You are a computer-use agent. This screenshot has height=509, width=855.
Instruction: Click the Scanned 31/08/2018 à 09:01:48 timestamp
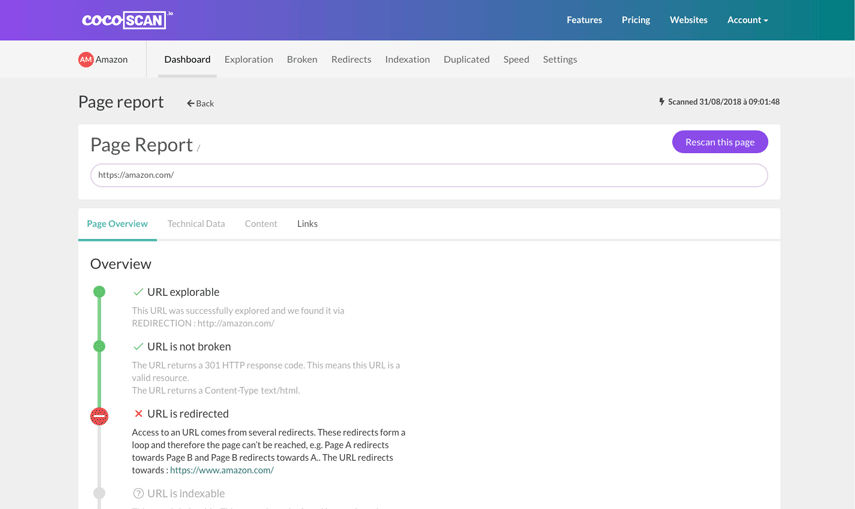[x=724, y=101]
